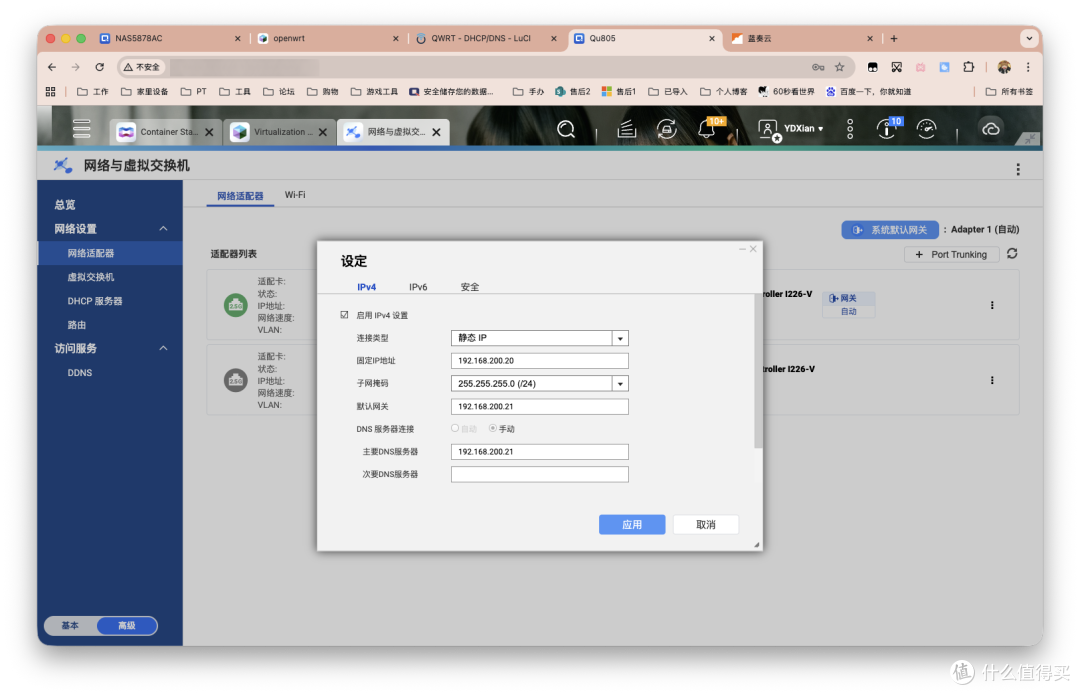Click the settings dialog vertical scrollbar
Image resolution: width=1080 pixels, height=695 pixels.
click(x=758, y=371)
